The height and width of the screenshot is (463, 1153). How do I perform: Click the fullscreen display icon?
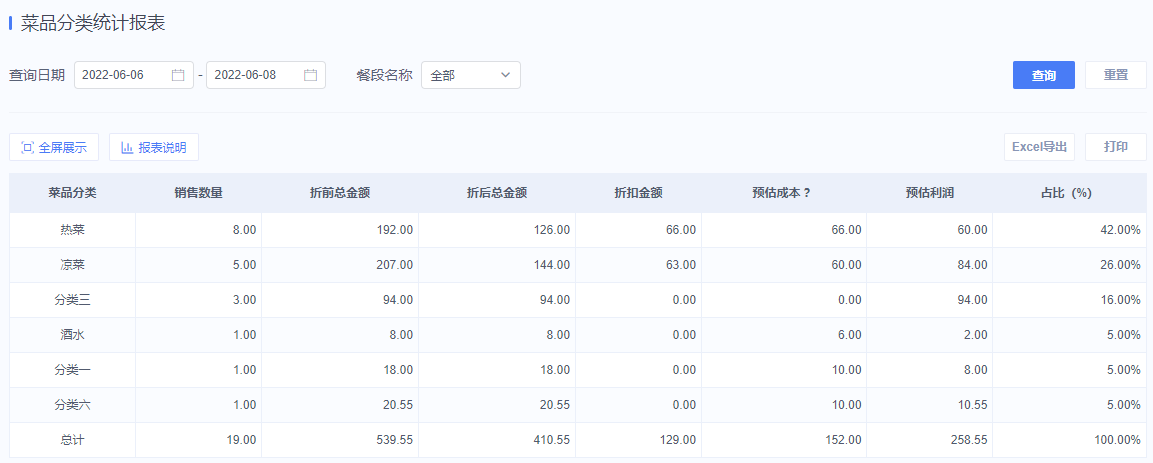(x=28, y=148)
